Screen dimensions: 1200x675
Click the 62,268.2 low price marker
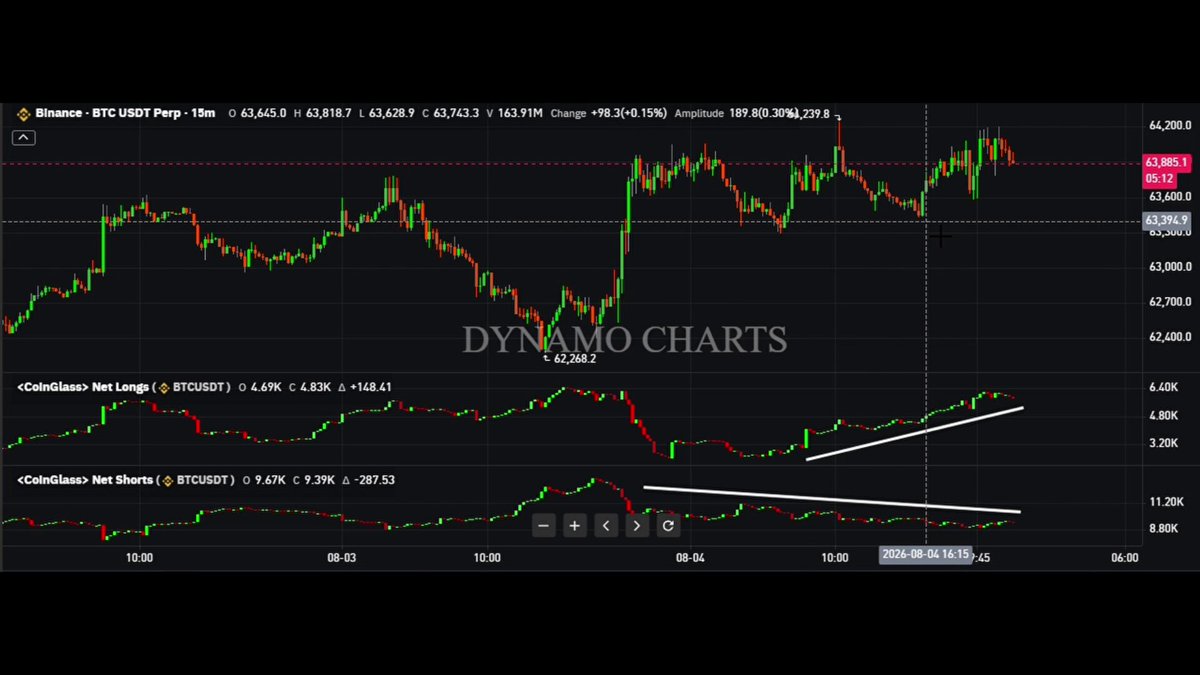pyautogui.click(x=574, y=358)
